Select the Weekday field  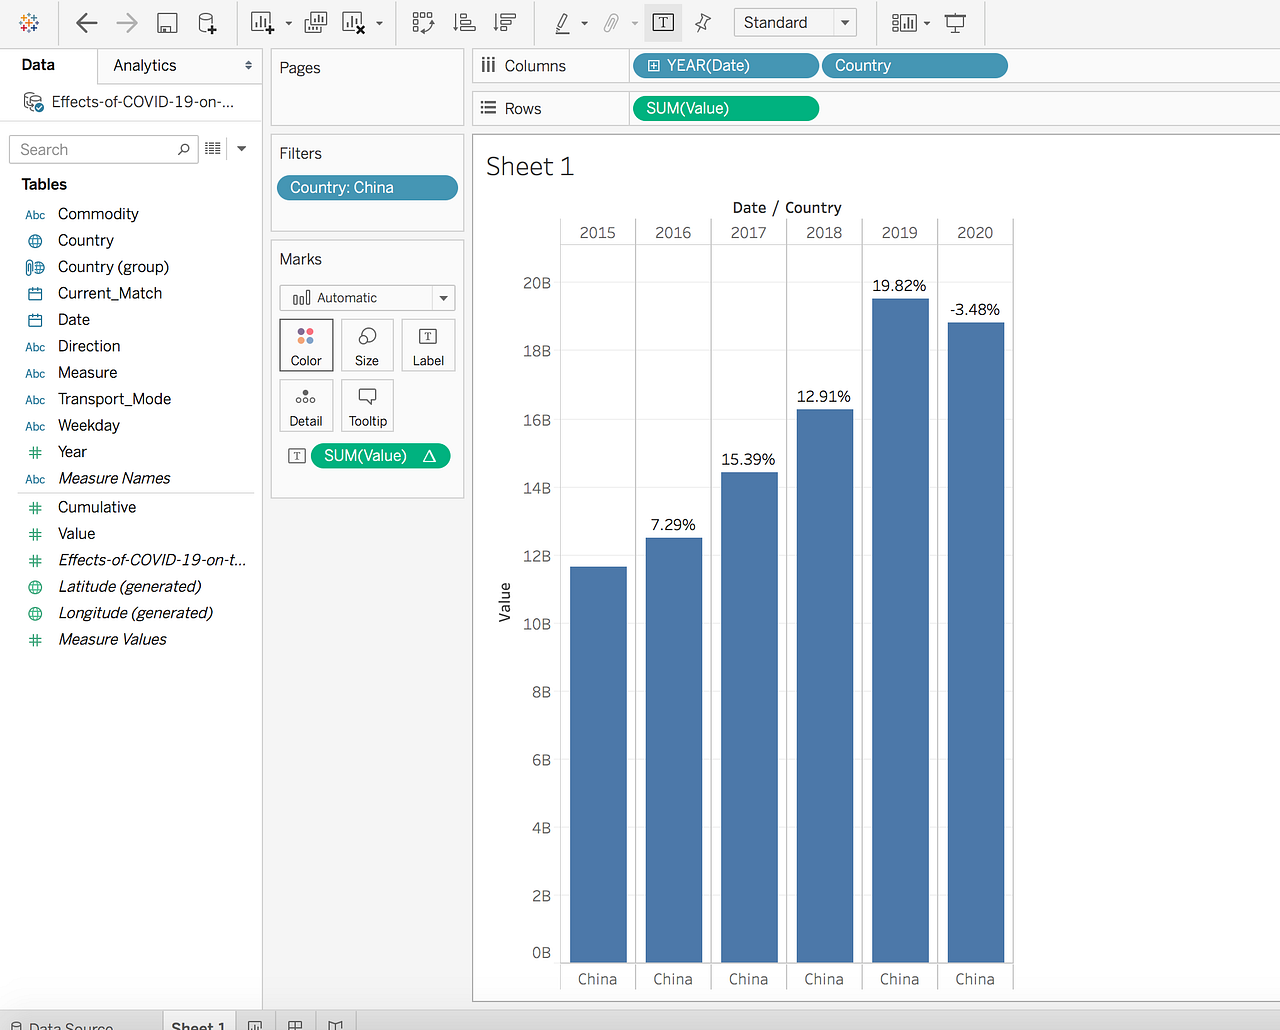tap(89, 426)
